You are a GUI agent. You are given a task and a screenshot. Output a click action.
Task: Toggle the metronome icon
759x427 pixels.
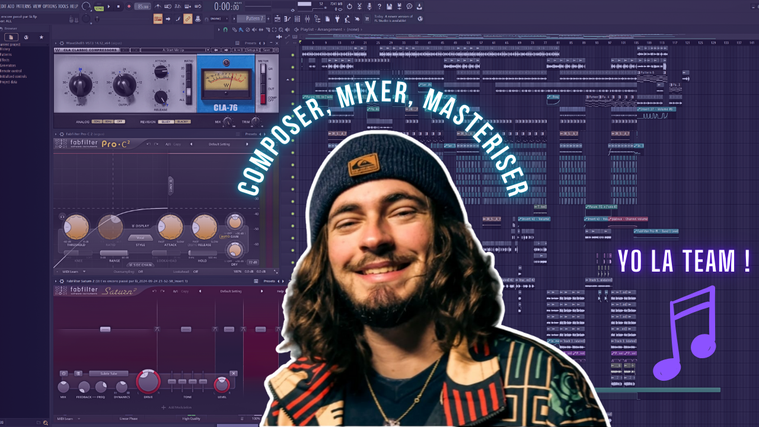point(158,7)
